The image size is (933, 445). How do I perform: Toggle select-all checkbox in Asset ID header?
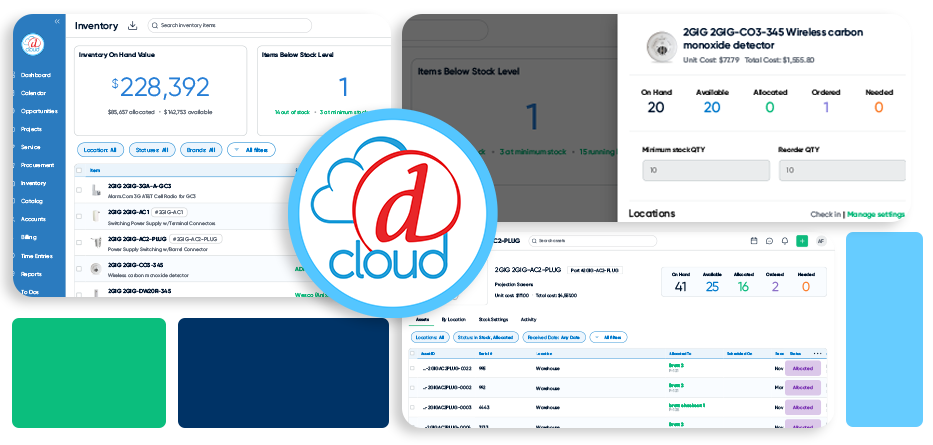[x=412, y=353]
